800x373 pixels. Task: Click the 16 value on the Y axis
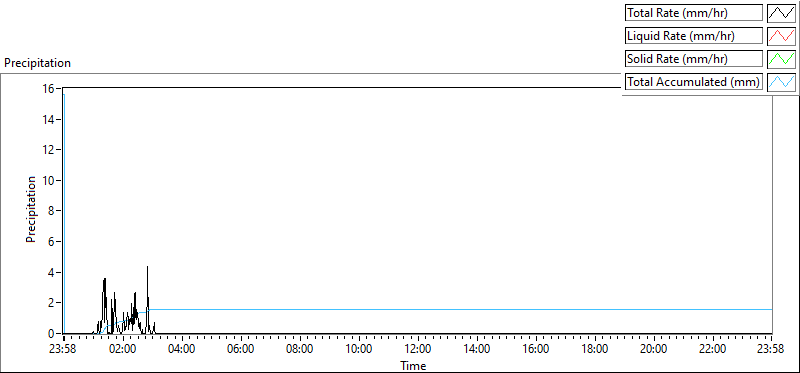tap(48, 89)
